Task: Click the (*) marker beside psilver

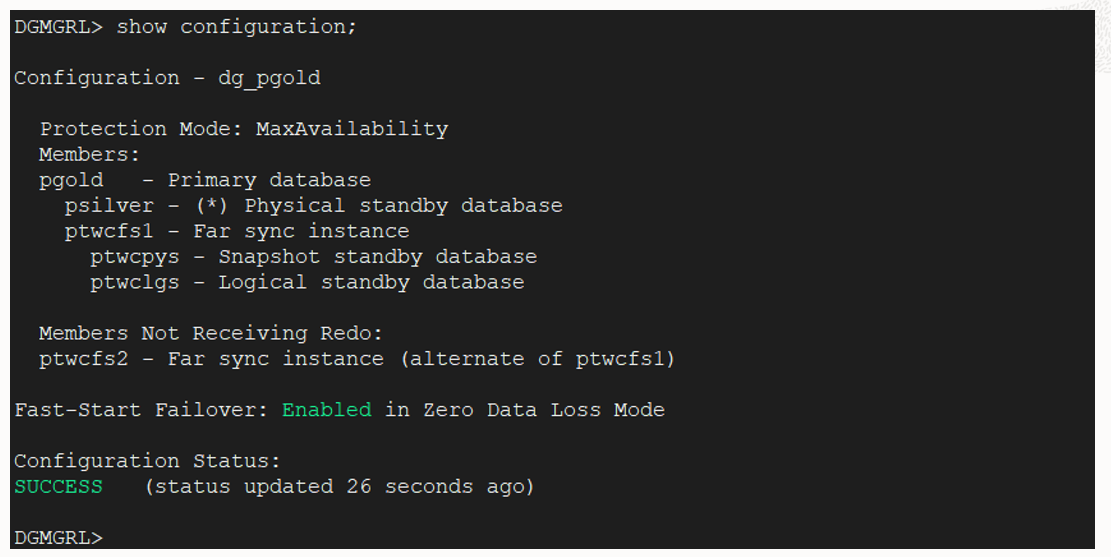Action: pyautogui.click(x=212, y=206)
